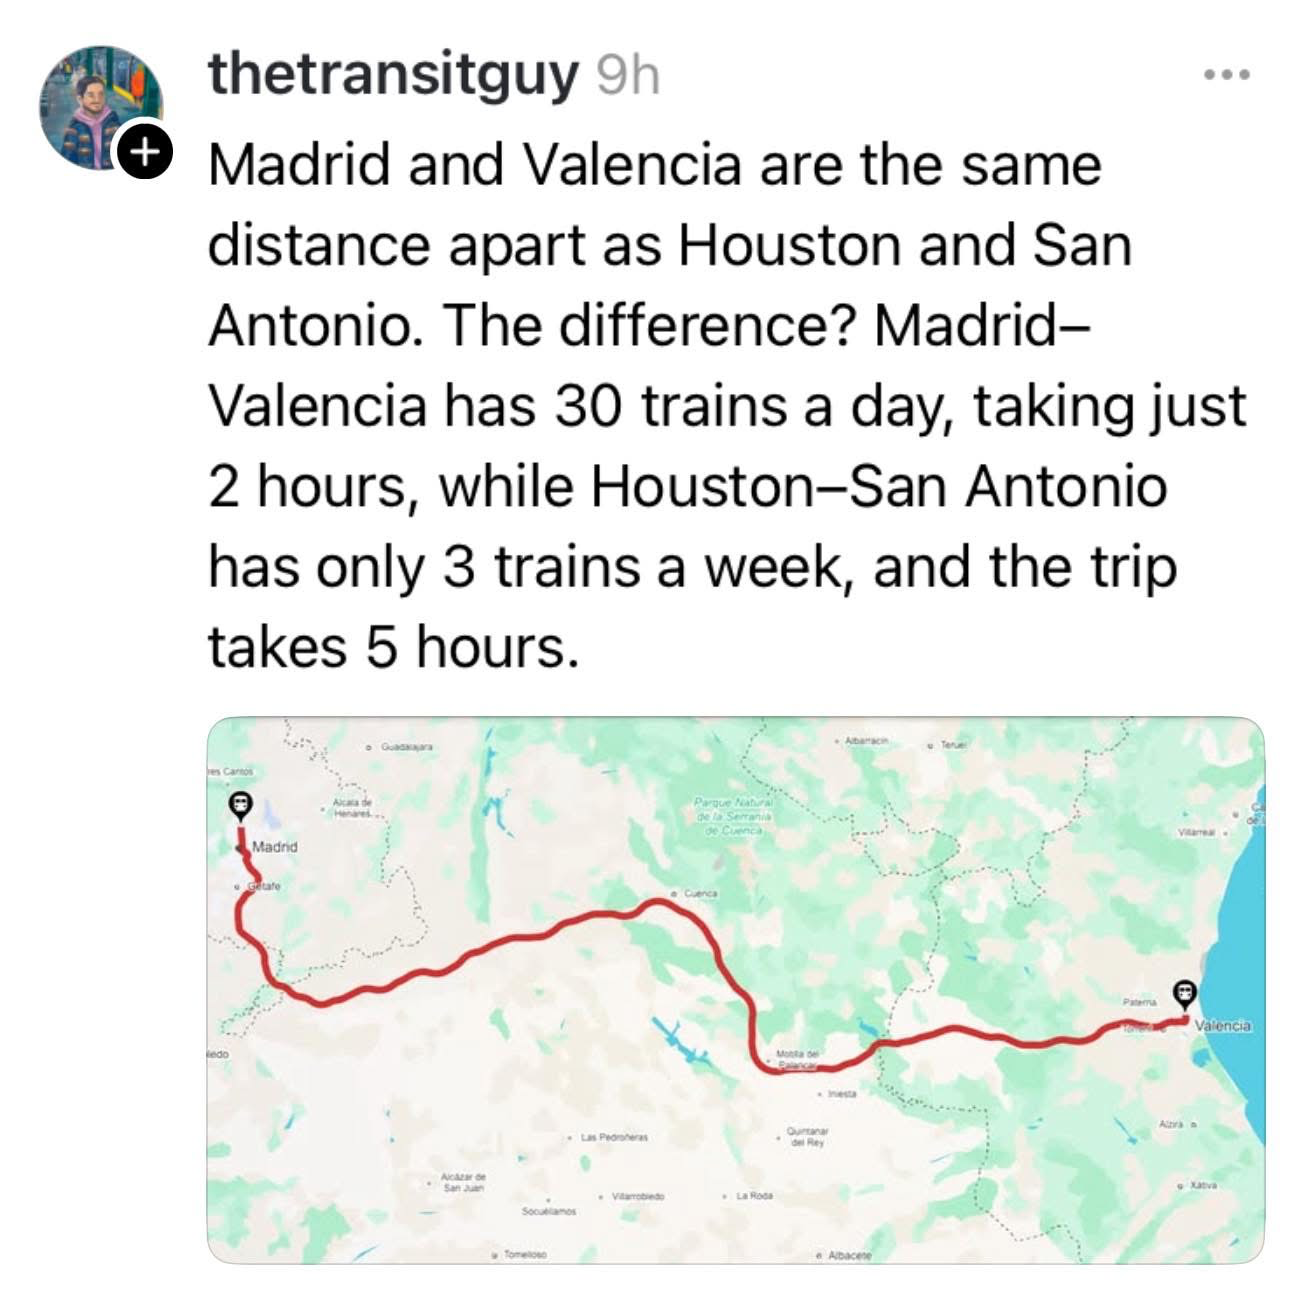Viewport: 1296px width, 1307px height.
Task: Select the Madrid train station marker
Action: [x=239, y=805]
